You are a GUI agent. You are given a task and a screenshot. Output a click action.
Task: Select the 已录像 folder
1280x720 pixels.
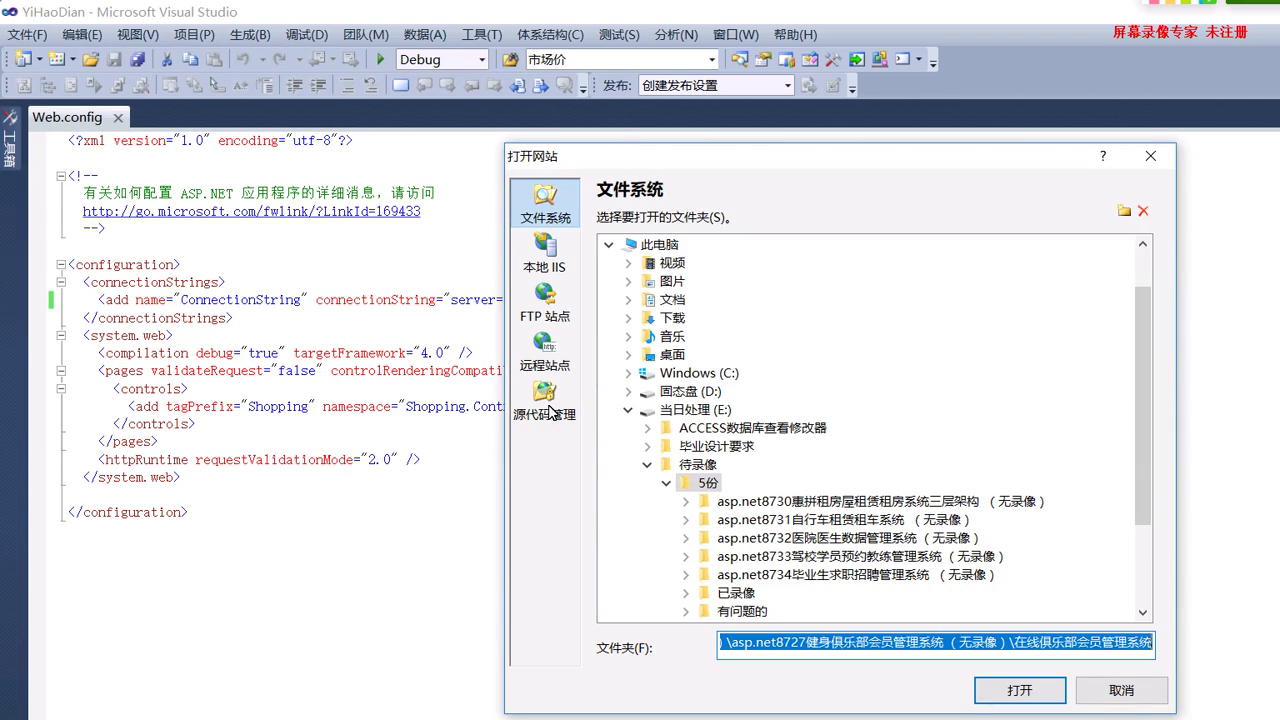coord(736,593)
